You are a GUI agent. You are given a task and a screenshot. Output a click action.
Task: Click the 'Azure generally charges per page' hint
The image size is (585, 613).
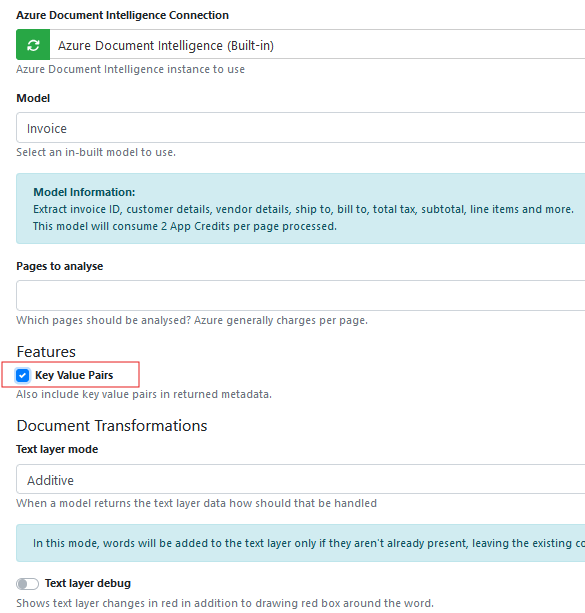[281, 320]
